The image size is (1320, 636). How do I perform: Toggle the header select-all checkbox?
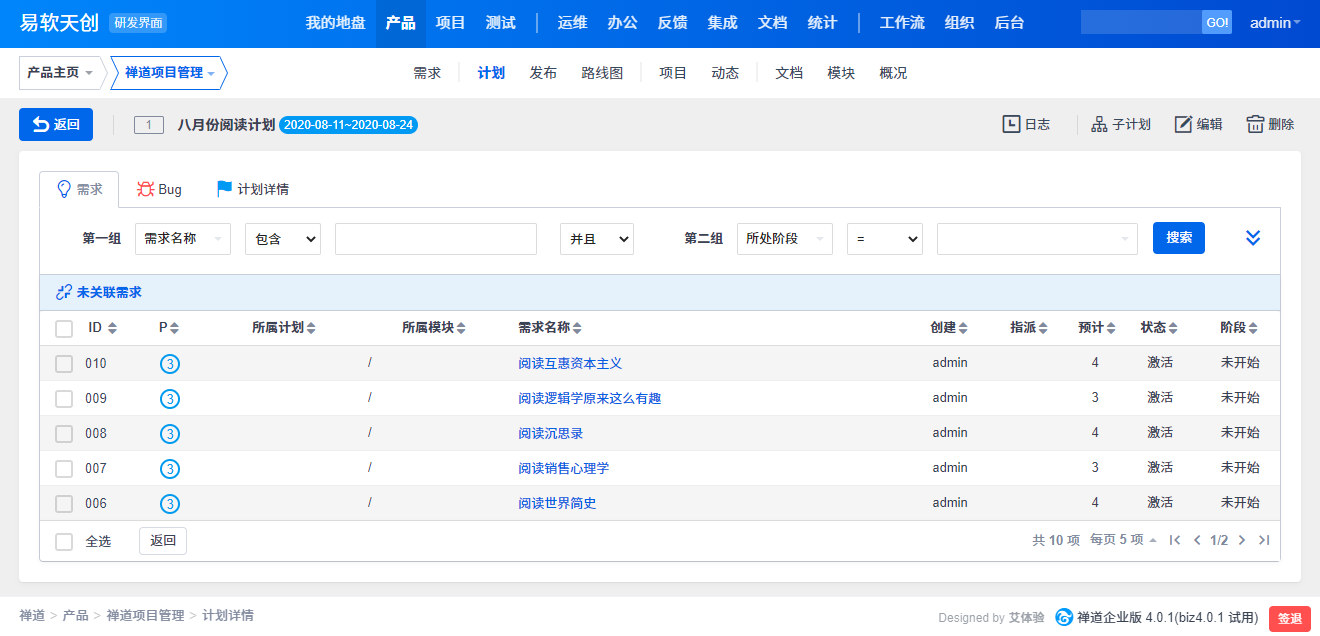(64, 328)
